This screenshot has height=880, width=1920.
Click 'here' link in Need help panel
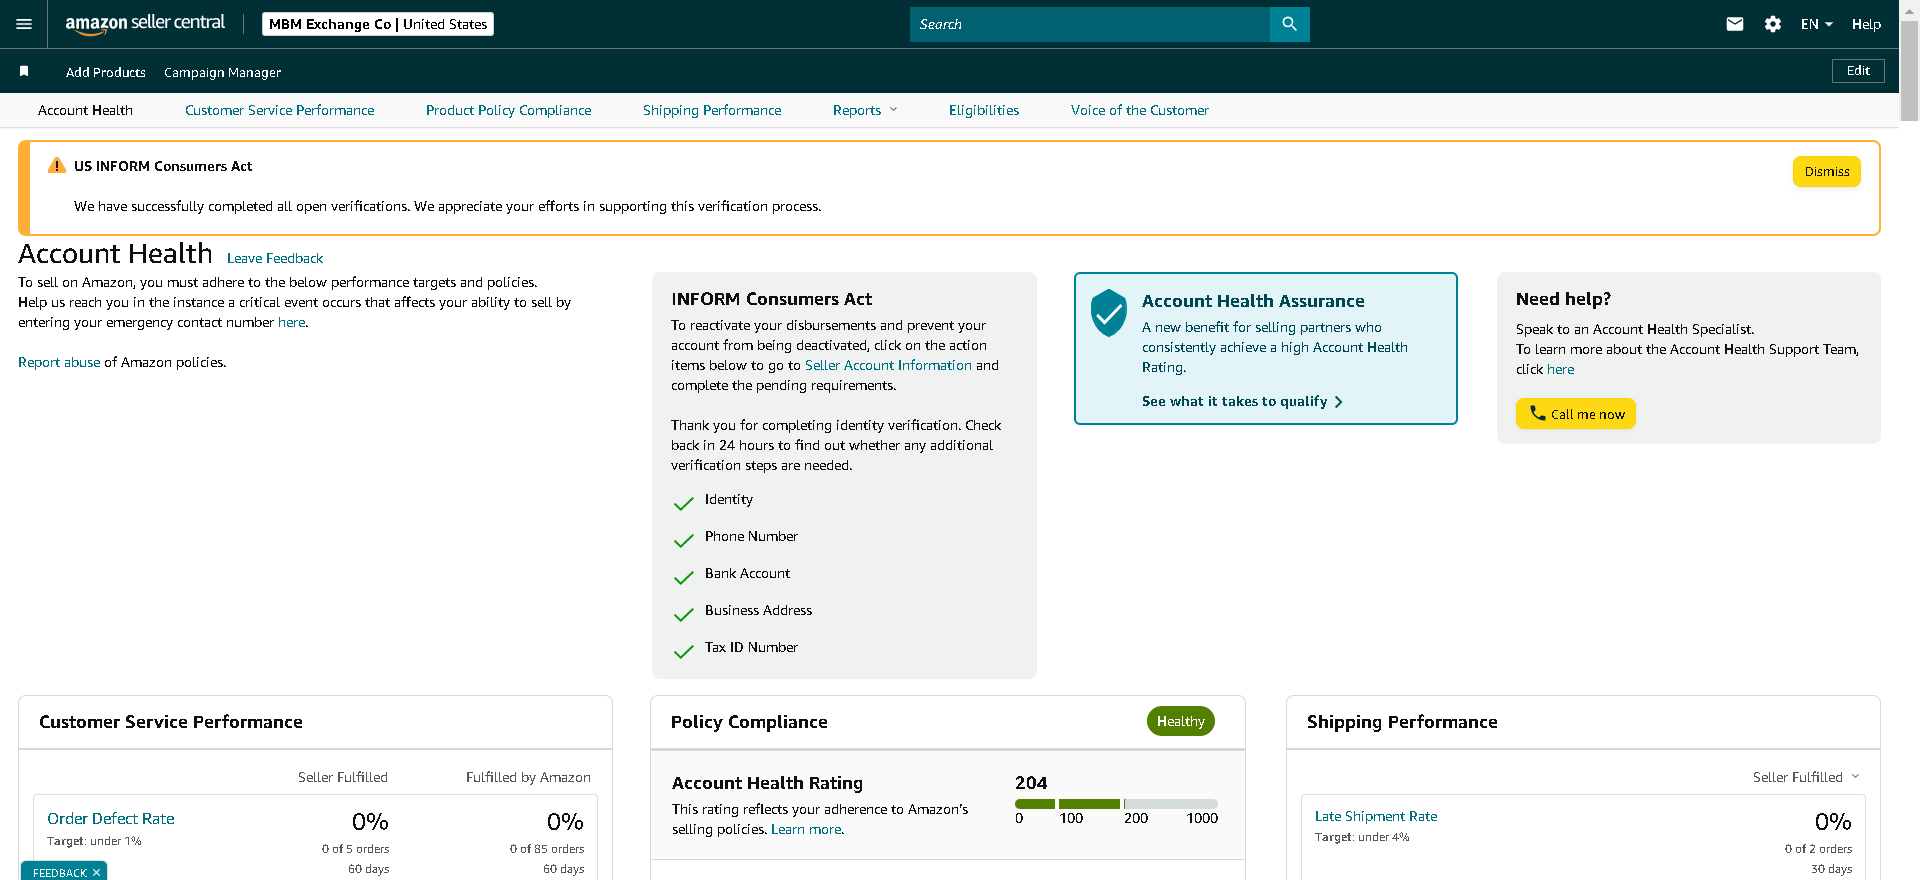tap(1560, 369)
